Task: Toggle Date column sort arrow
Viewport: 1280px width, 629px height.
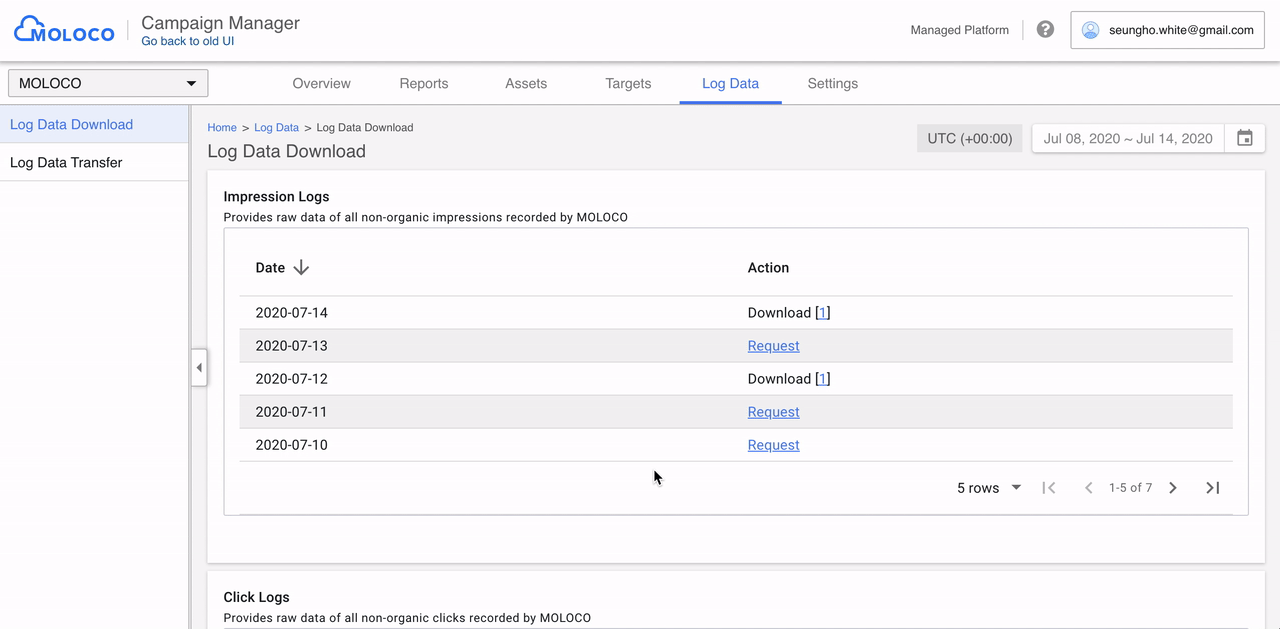Action: pyautogui.click(x=301, y=268)
